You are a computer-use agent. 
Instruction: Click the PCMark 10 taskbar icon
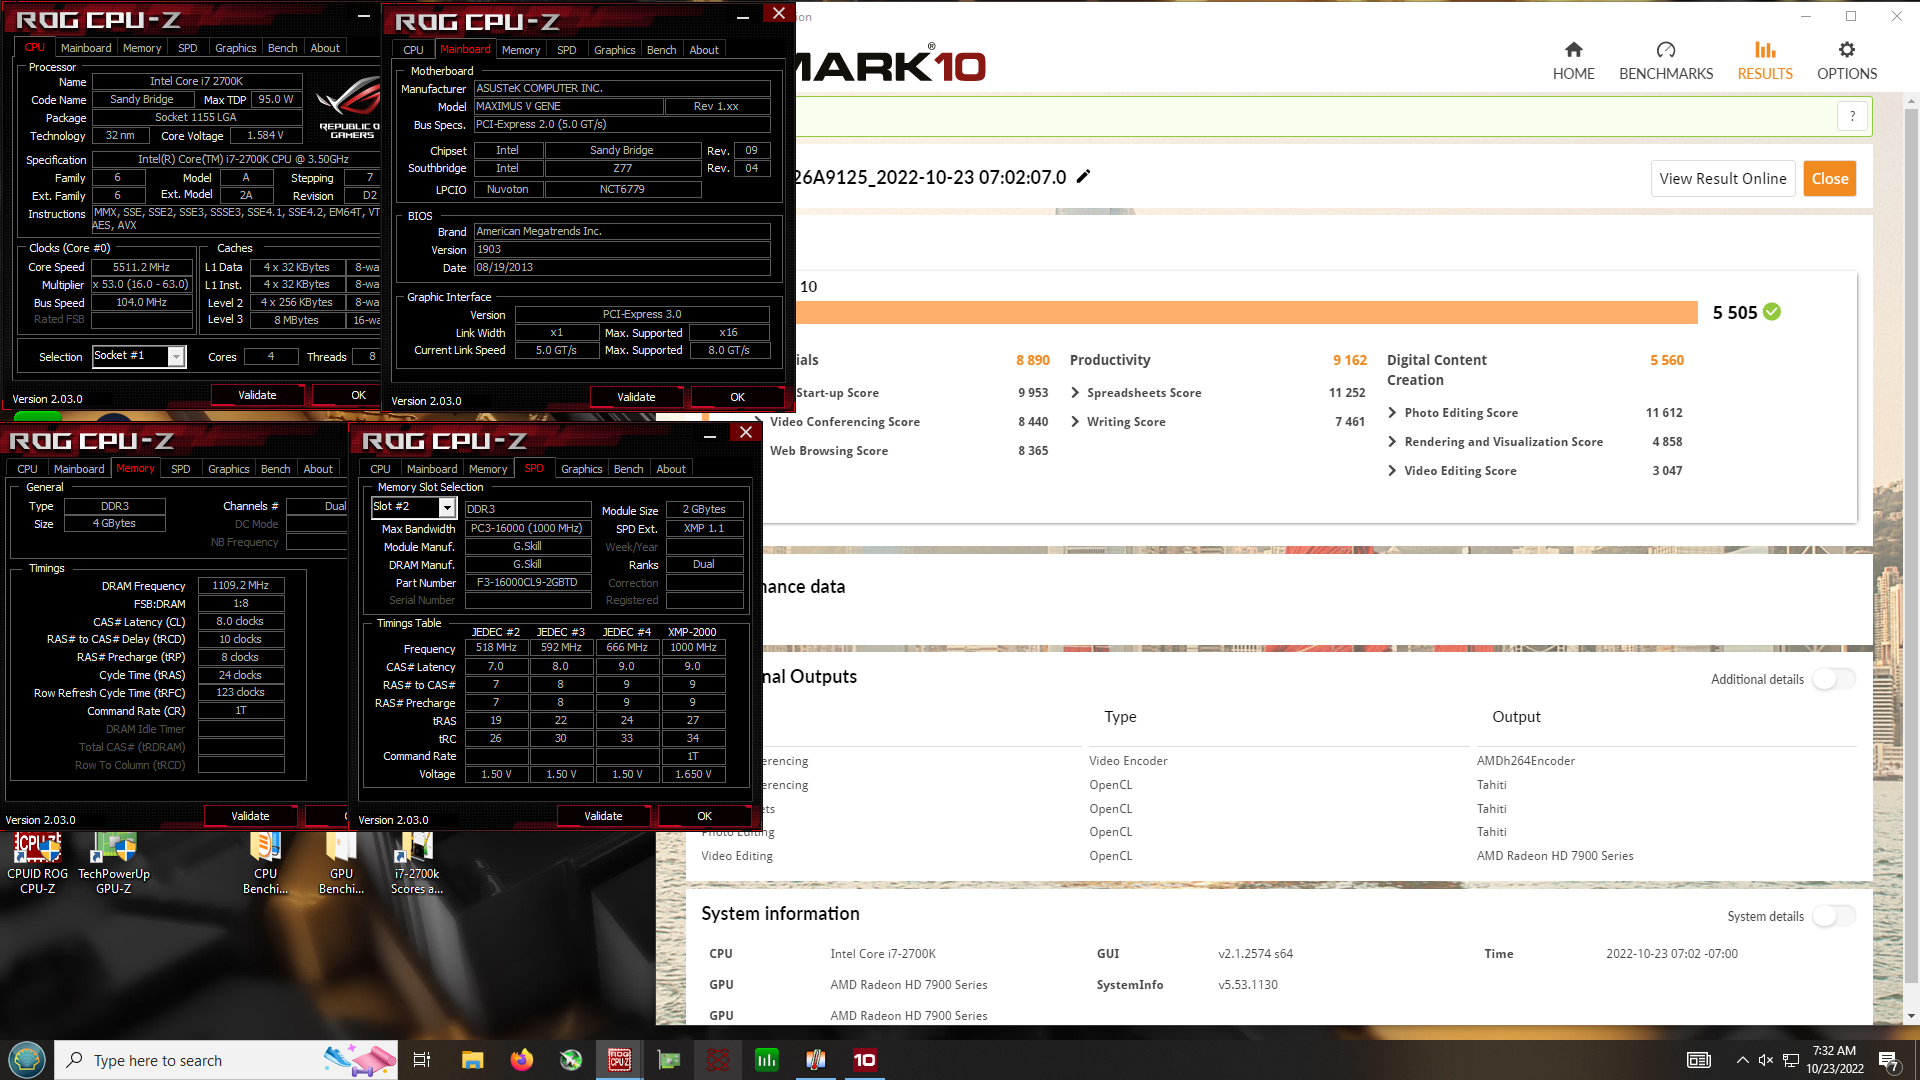(x=864, y=1060)
